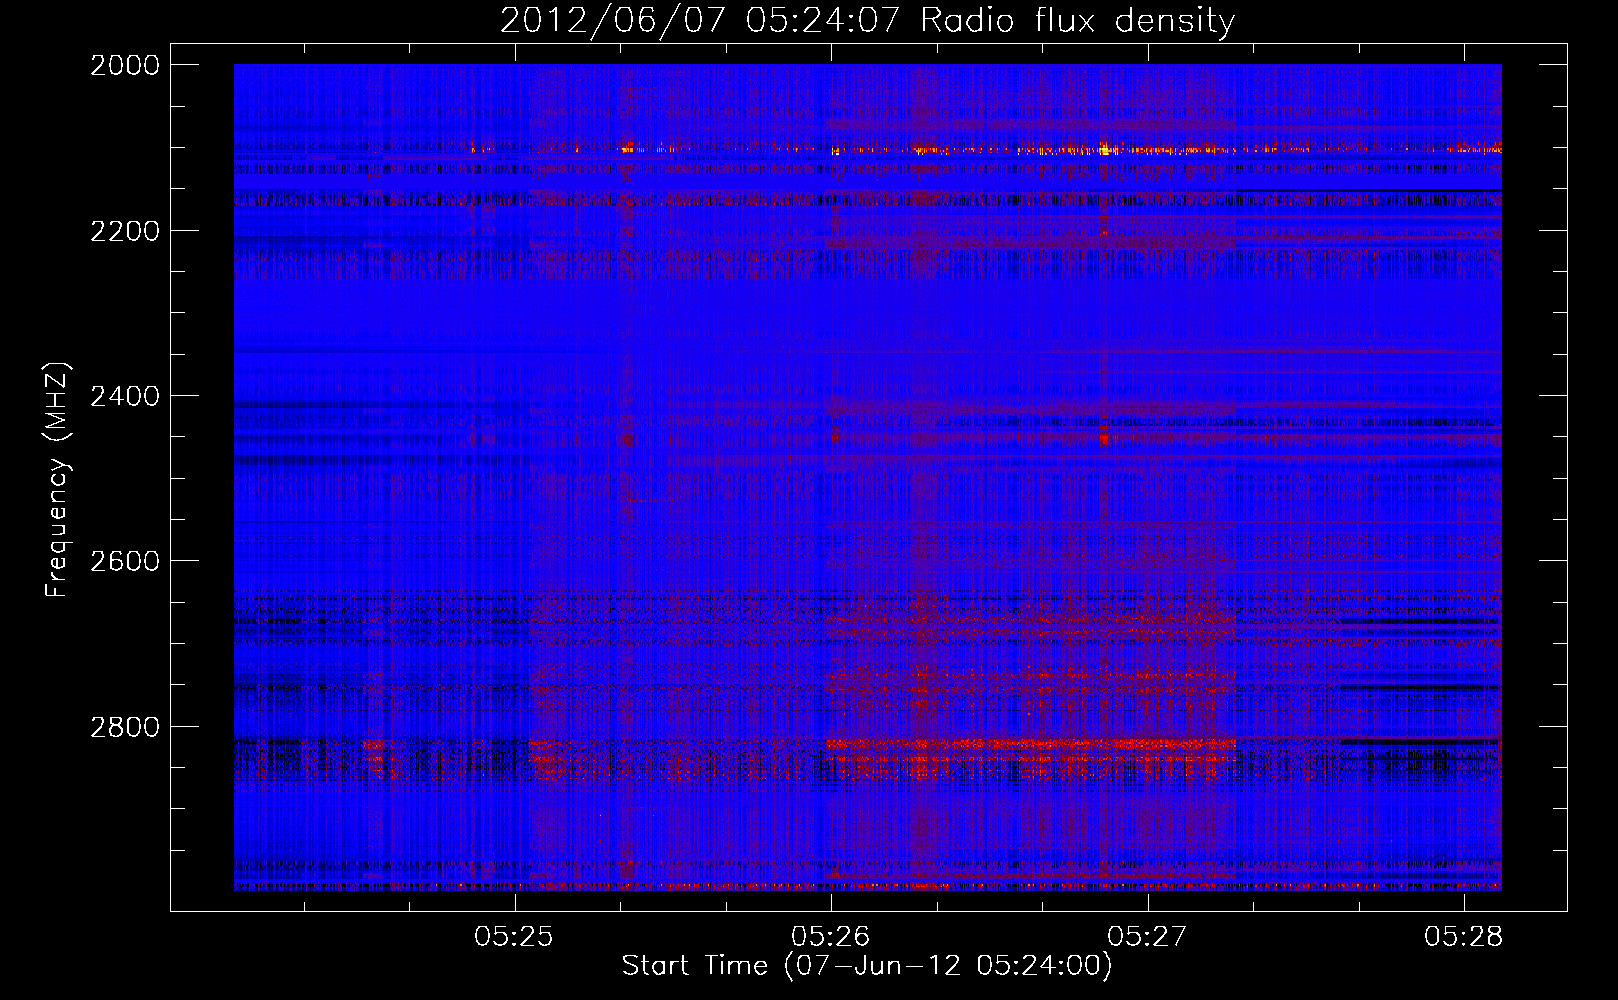Click the 2000 frequency axis label
Screen dimensions: 1618x1000
click(x=125, y=65)
